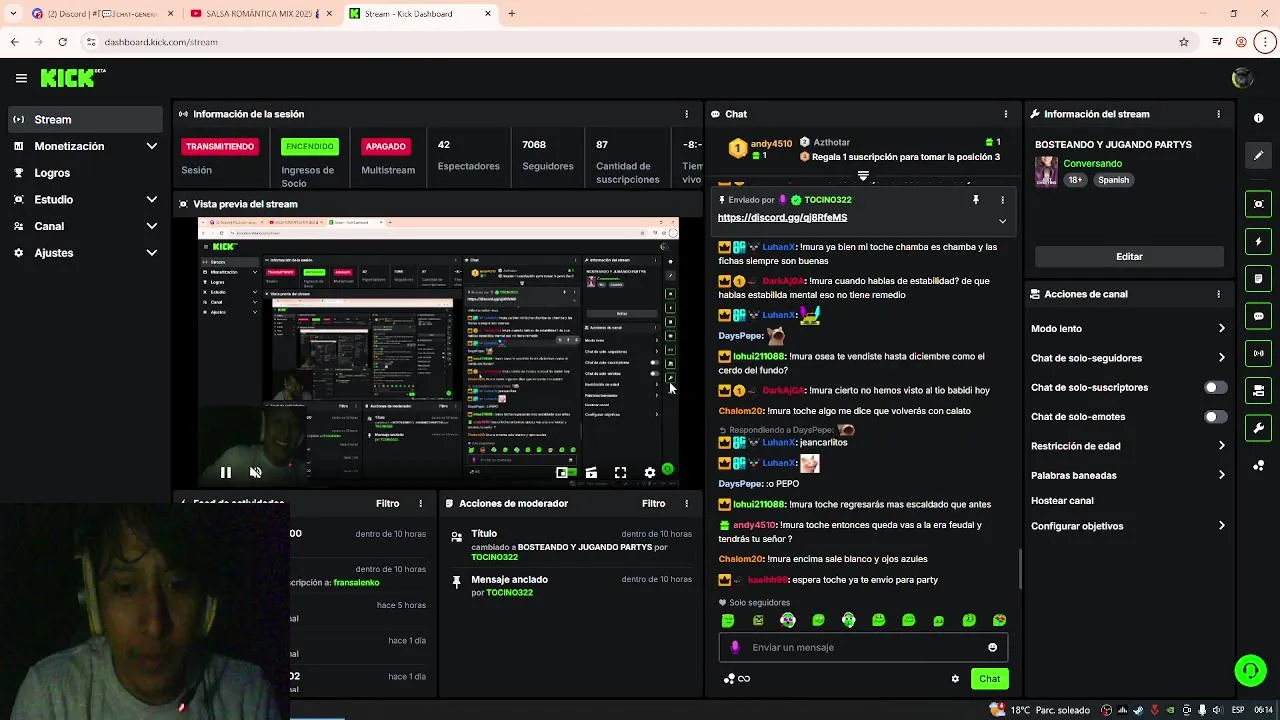Click the green Chat send button
The height and width of the screenshot is (720, 1280).
point(989,679)
